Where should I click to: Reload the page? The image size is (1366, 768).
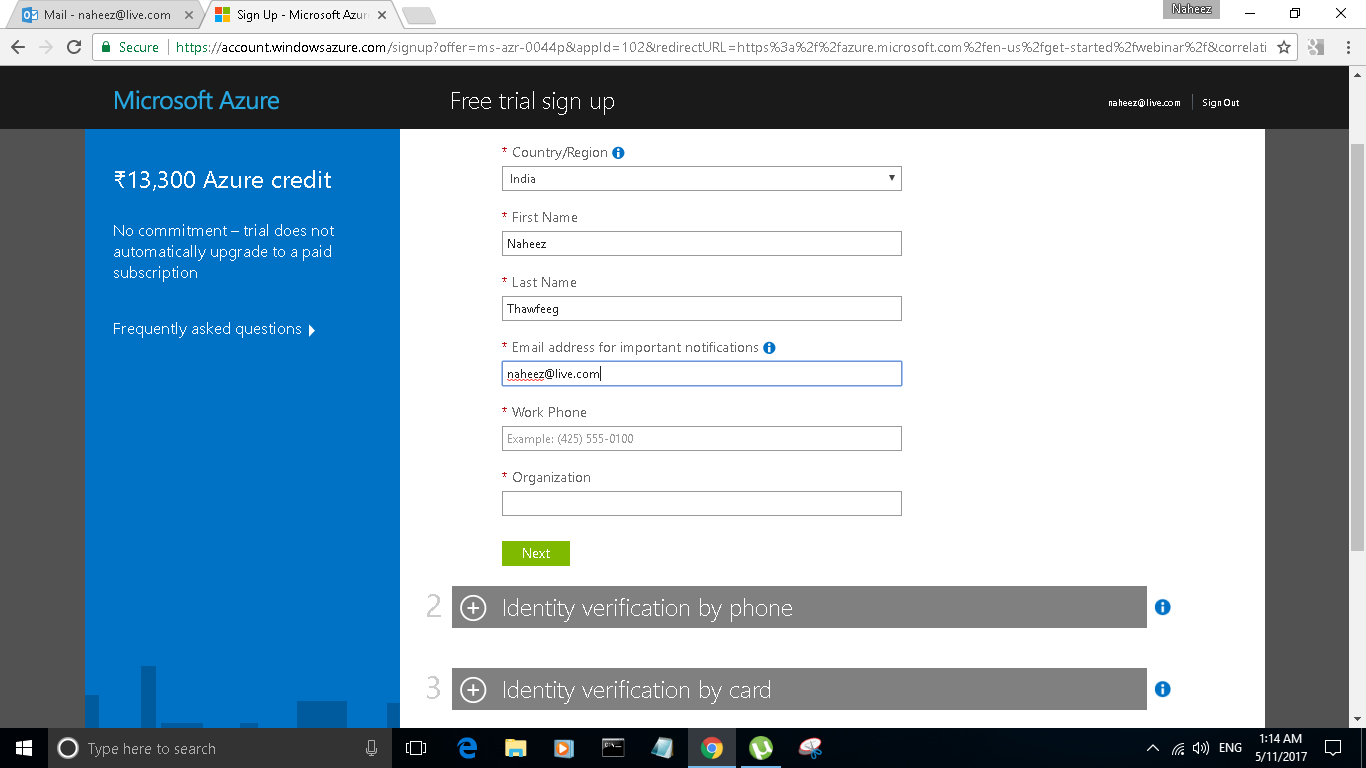(73, 47)
